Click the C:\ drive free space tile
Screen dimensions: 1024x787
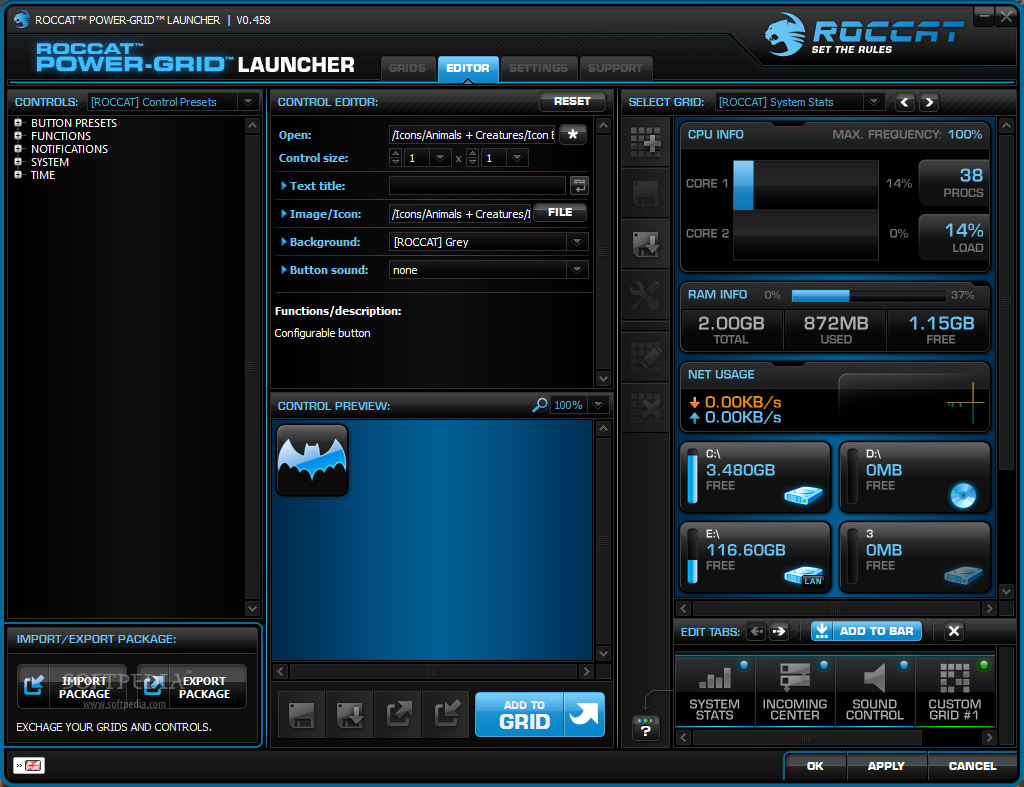pos(755,477)
